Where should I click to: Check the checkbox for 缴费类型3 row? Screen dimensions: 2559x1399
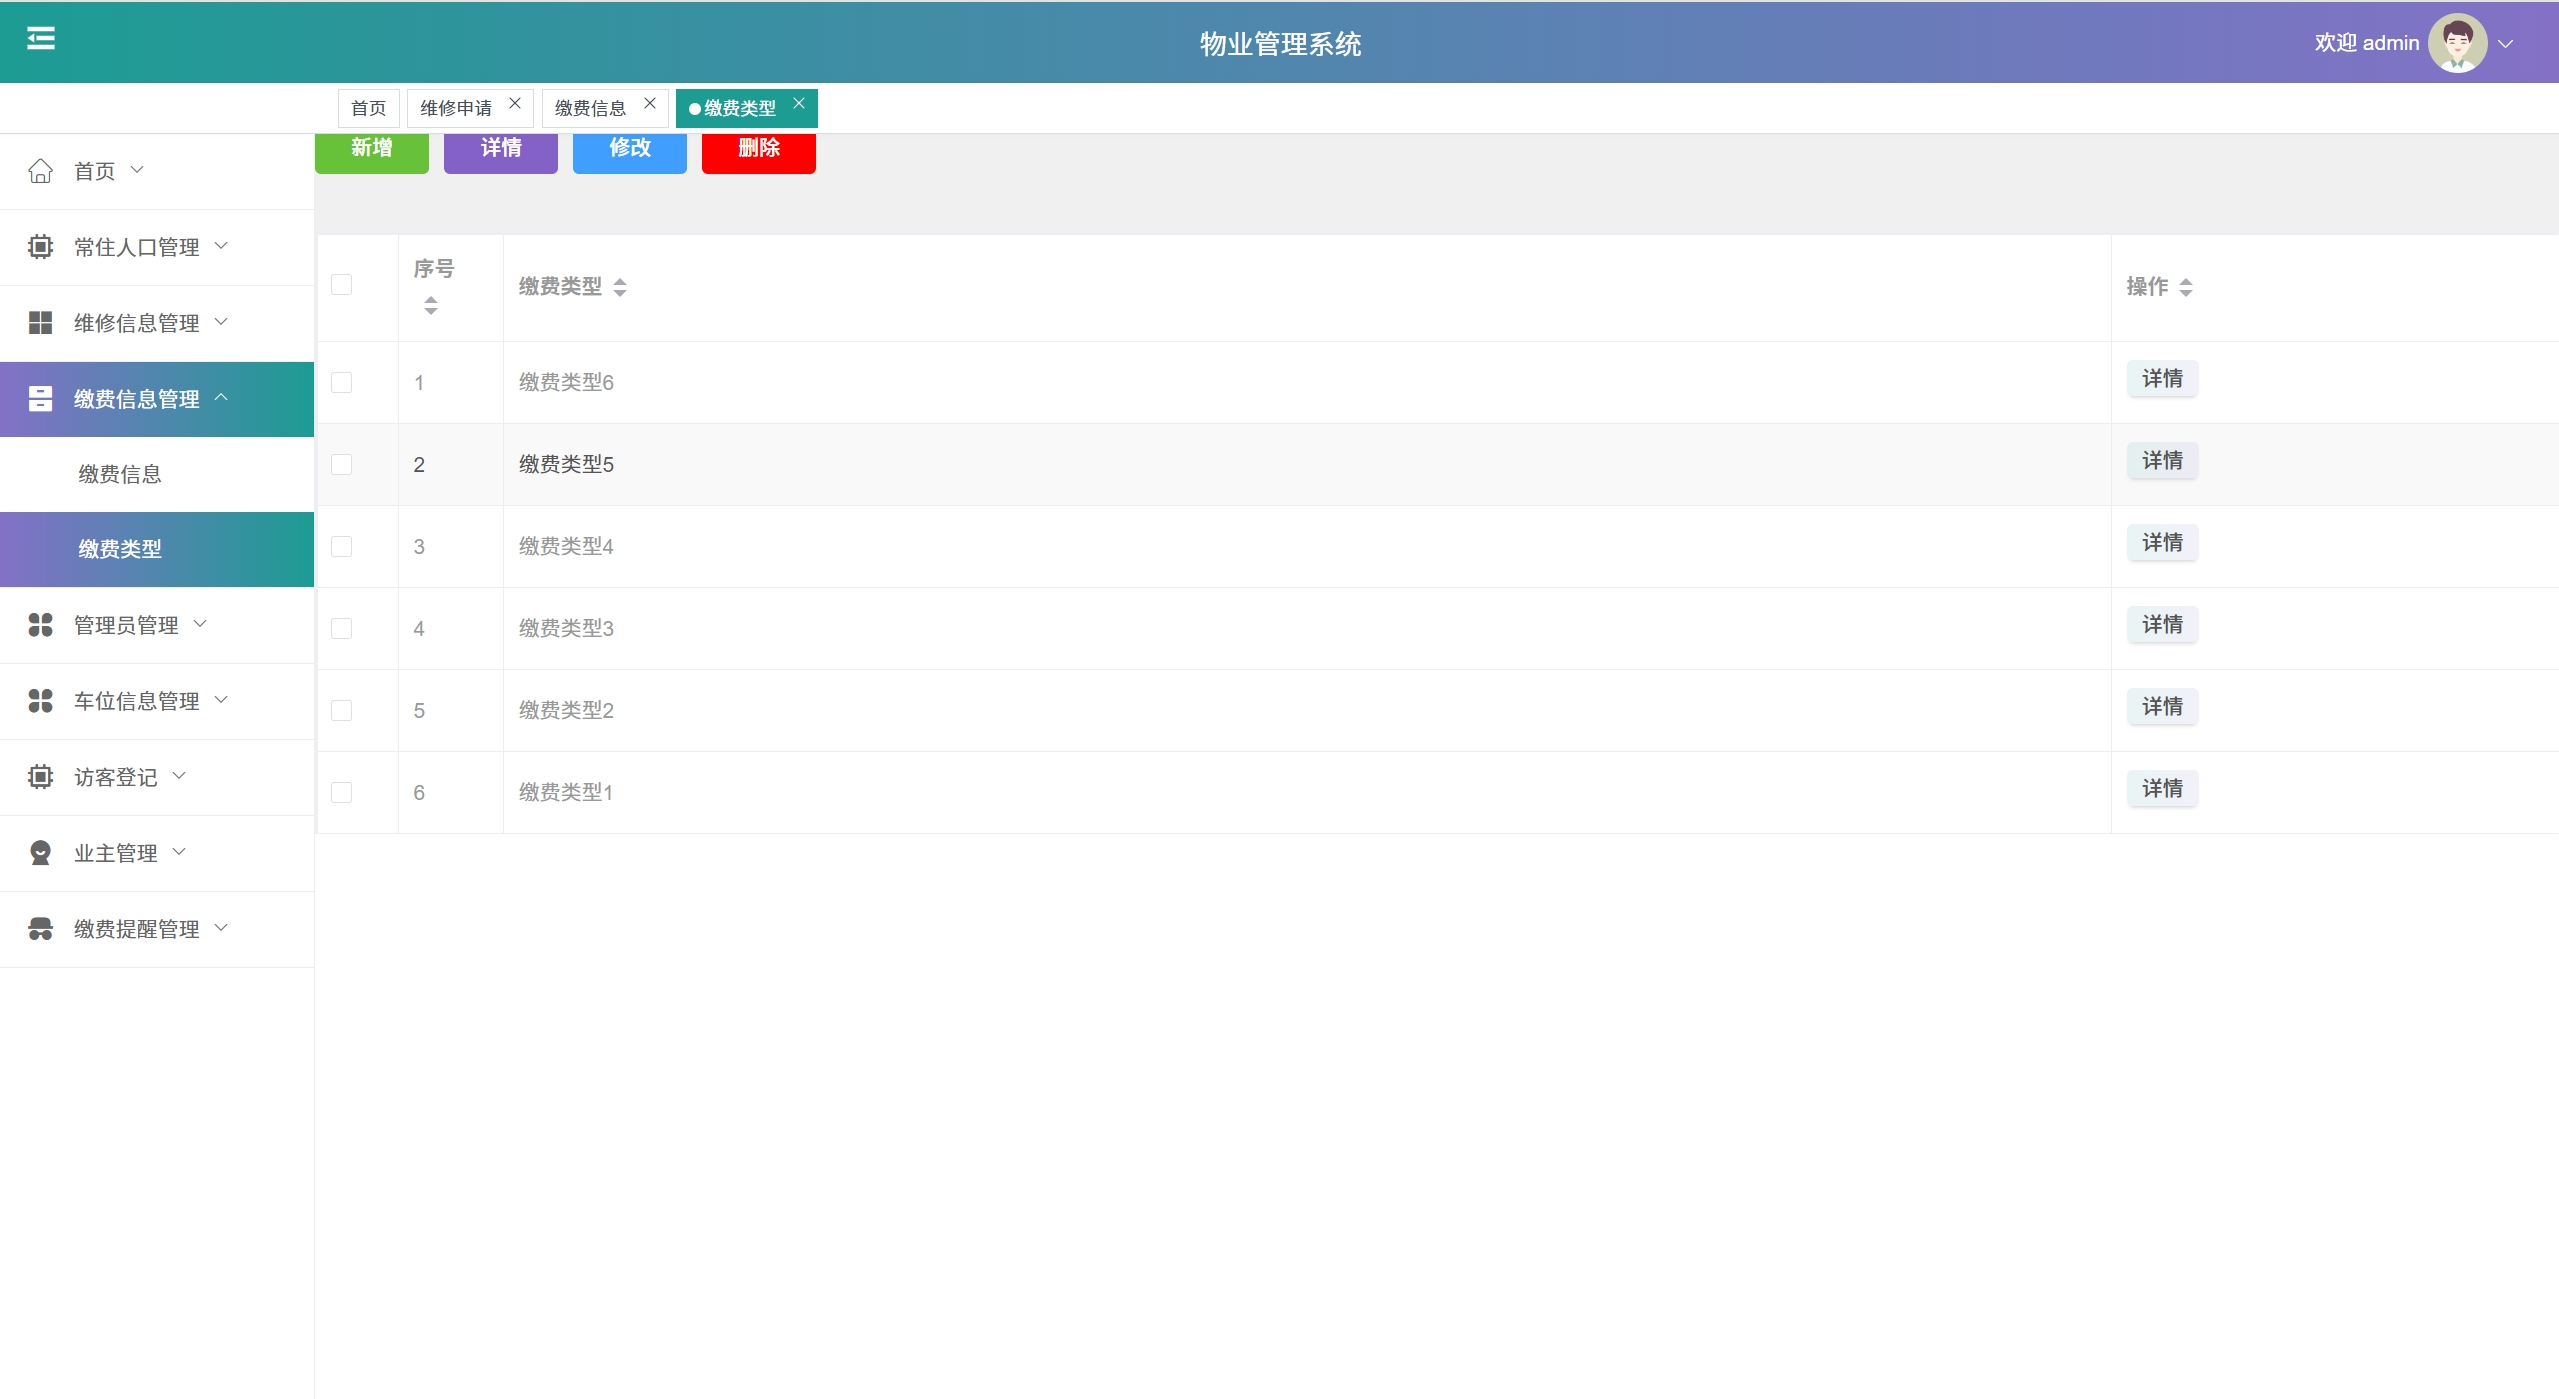point(341,628)
